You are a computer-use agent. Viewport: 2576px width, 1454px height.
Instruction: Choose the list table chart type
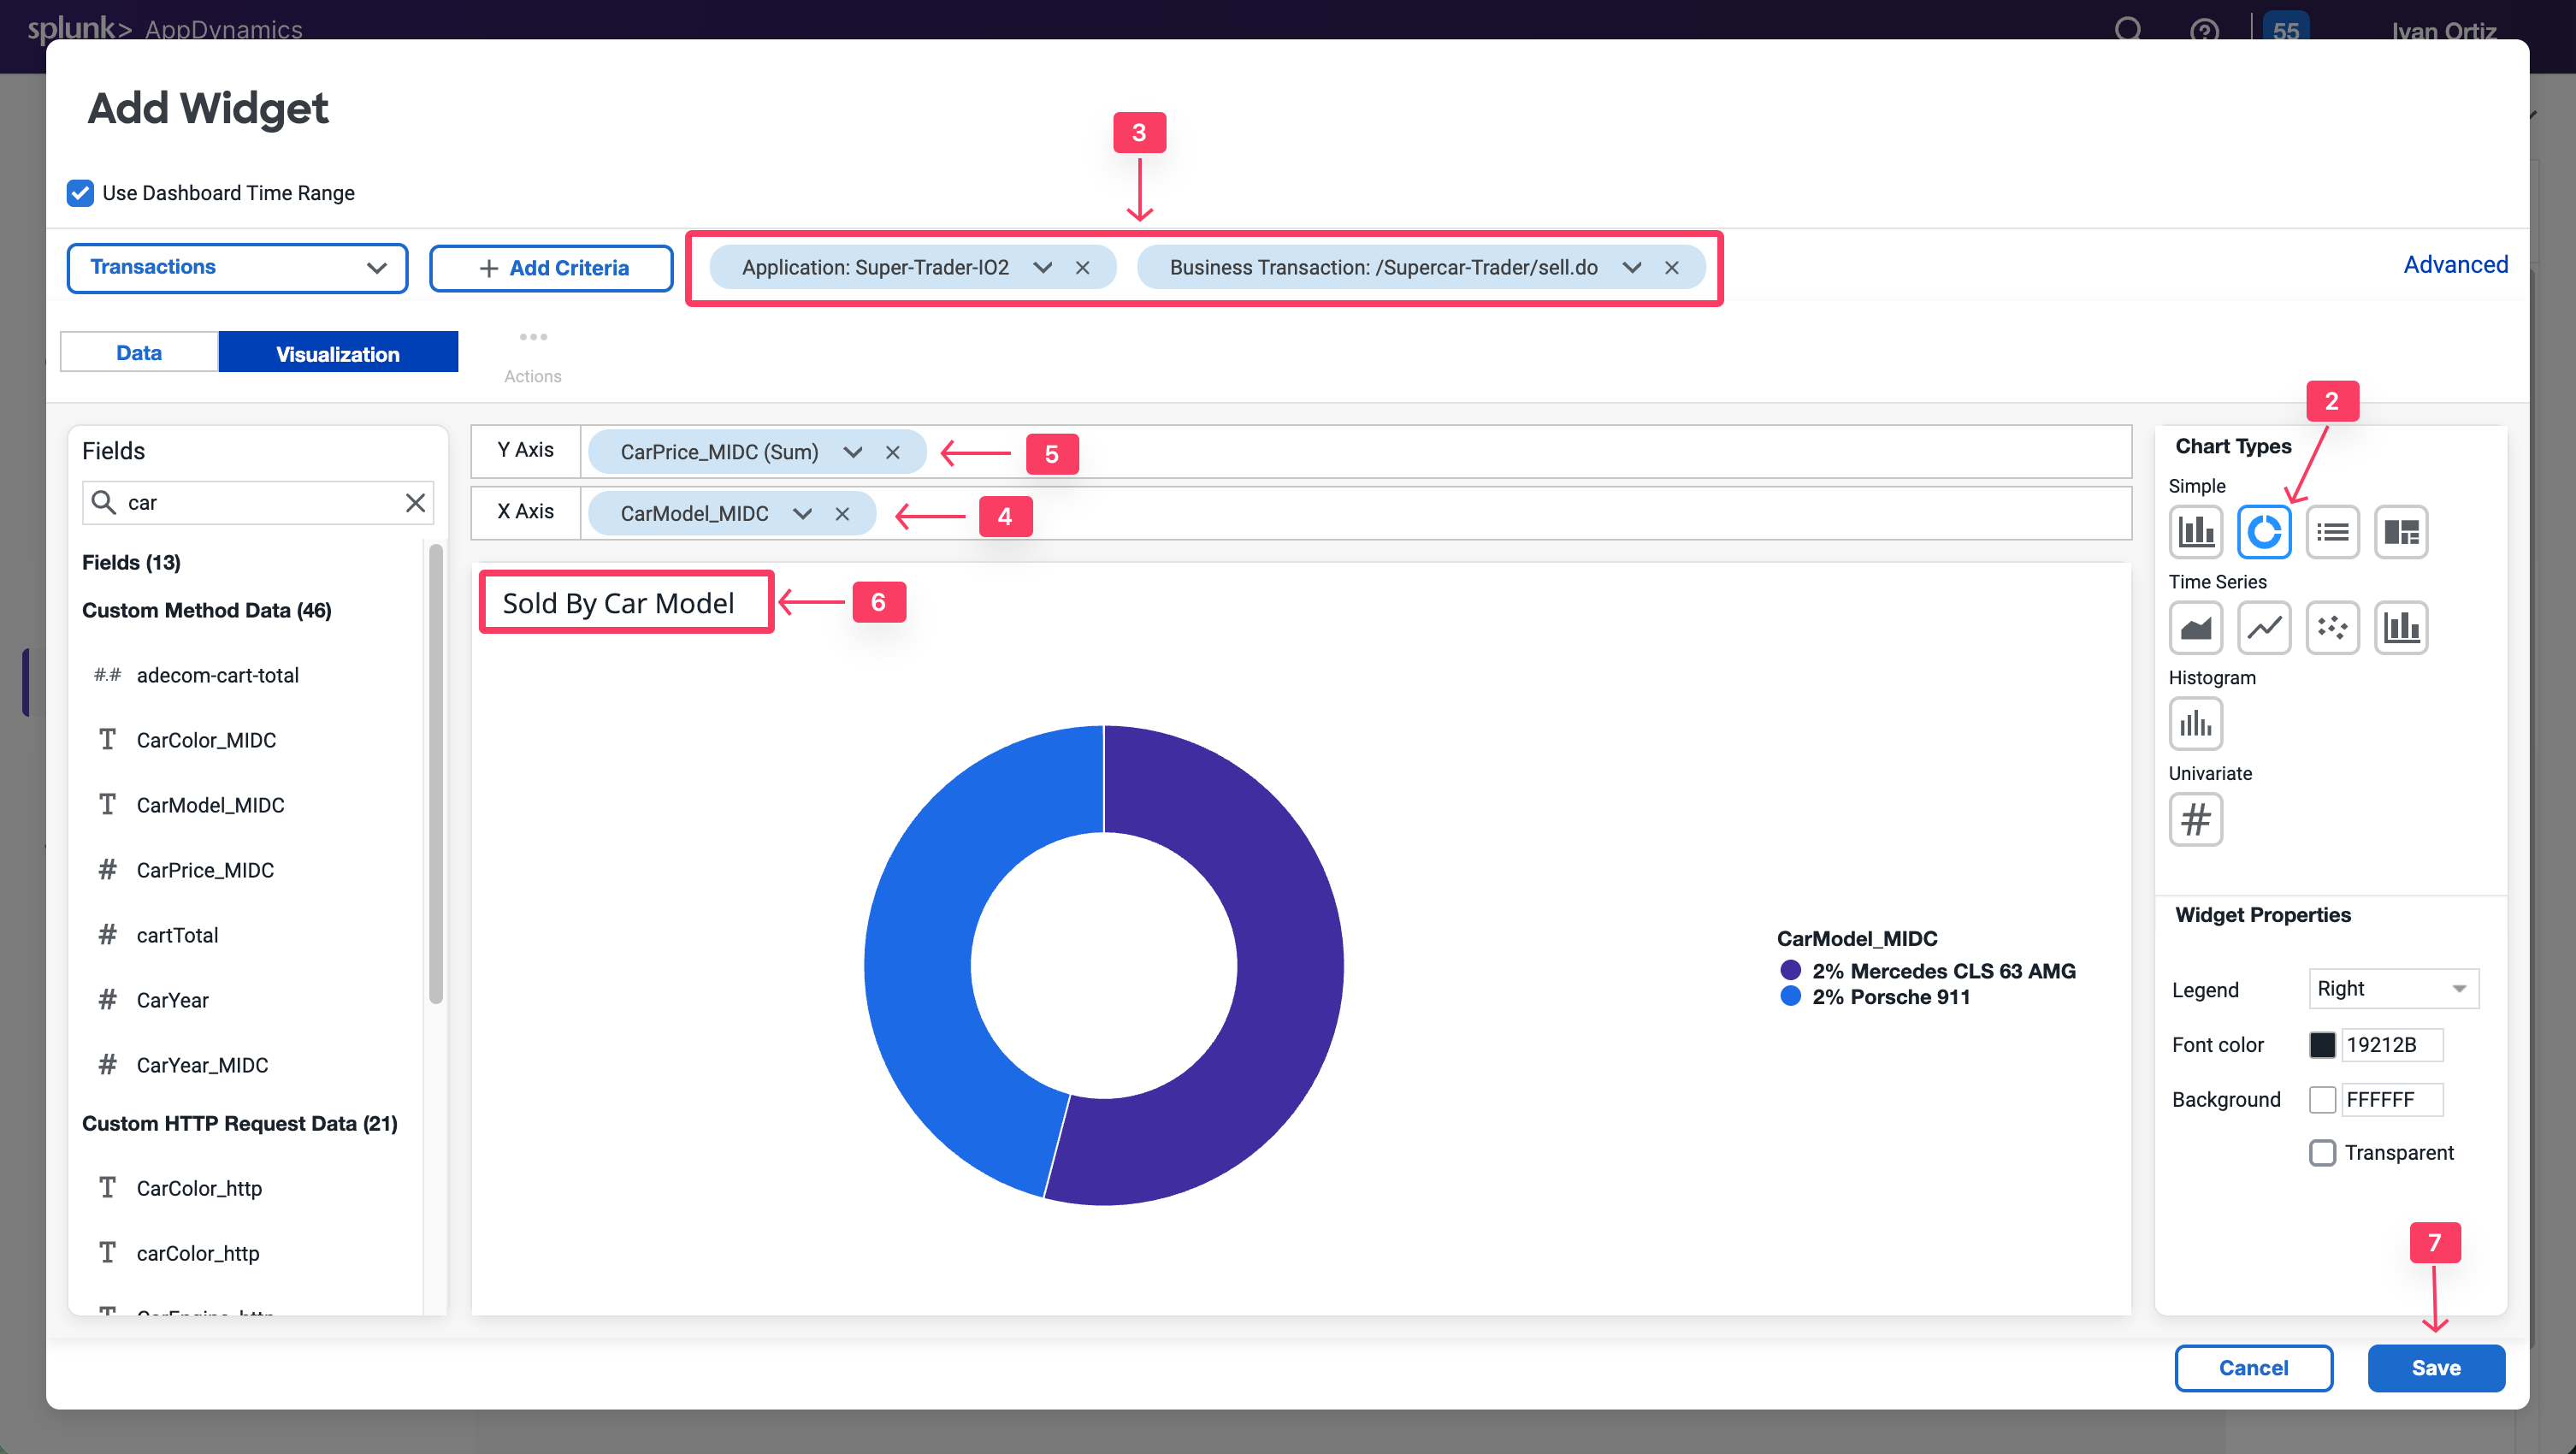[2332, 531]
